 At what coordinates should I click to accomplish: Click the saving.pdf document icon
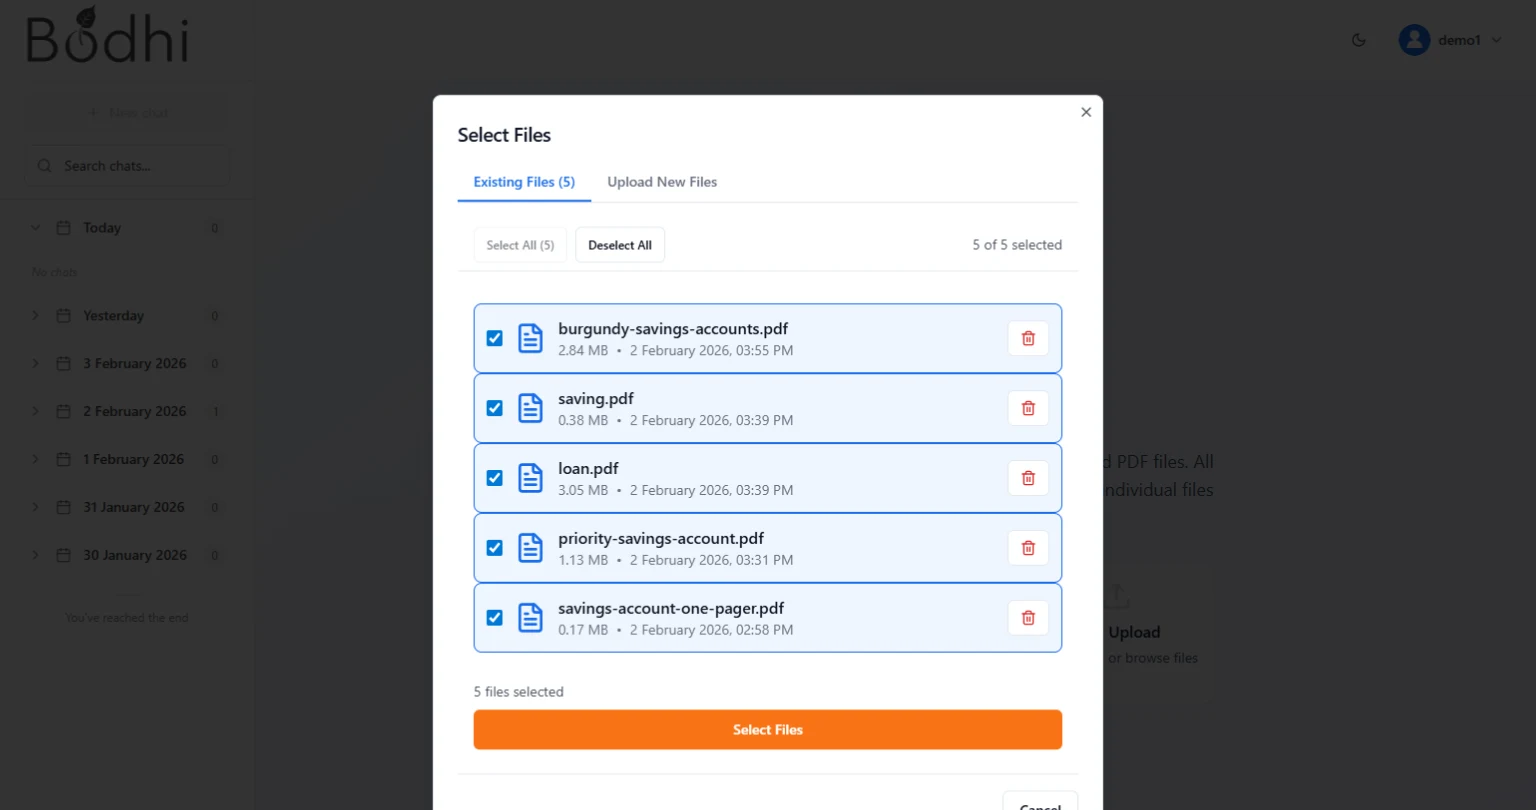pos(530,408)
